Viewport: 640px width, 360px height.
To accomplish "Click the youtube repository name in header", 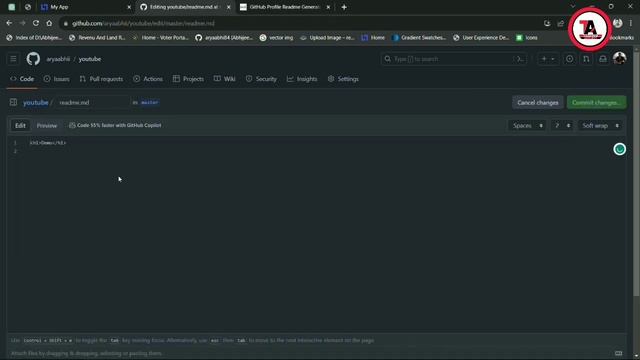I will click(90, 59).
